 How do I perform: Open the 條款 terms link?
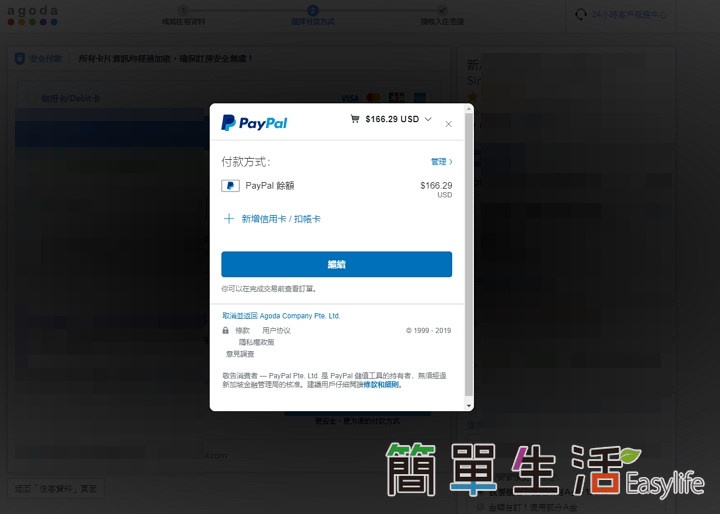pos(242,330)
